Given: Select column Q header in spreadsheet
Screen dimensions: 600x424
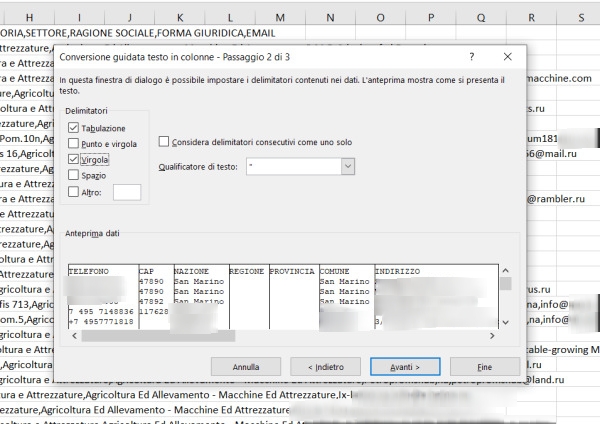Looking at the screenshot, I should point(481,17).
